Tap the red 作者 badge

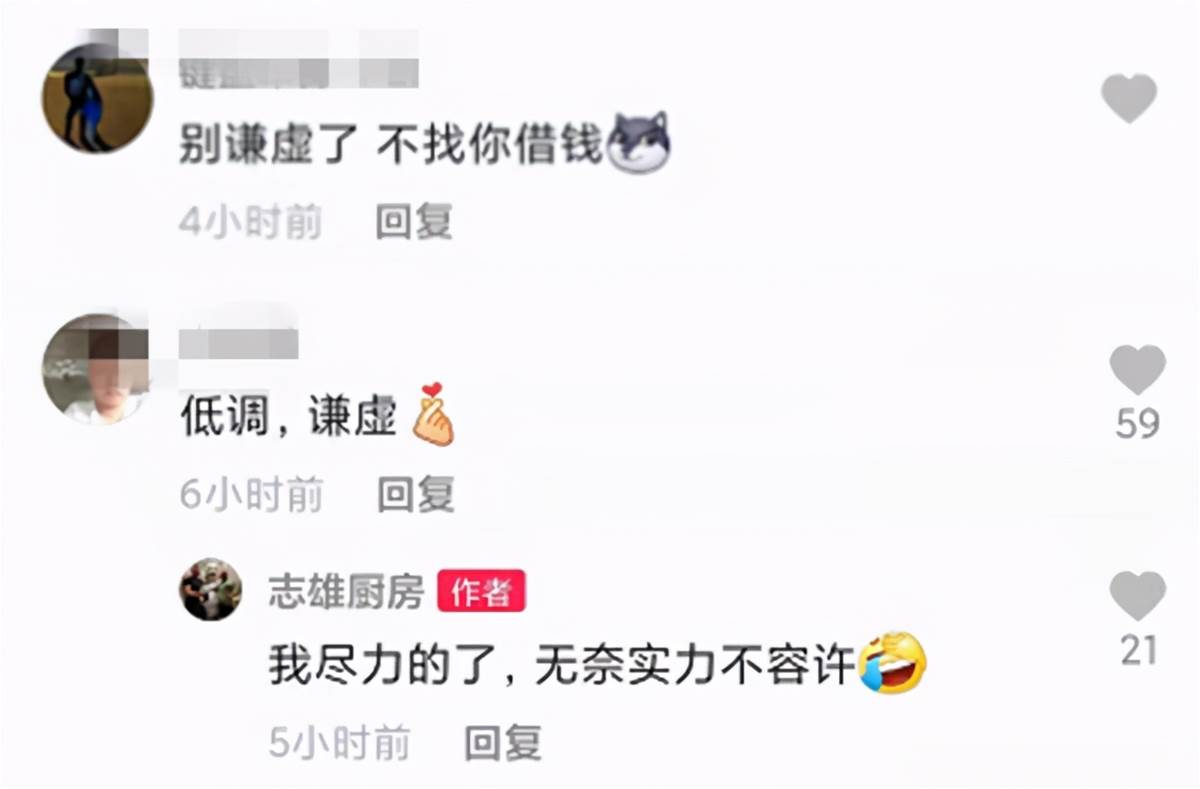point(481,593)
